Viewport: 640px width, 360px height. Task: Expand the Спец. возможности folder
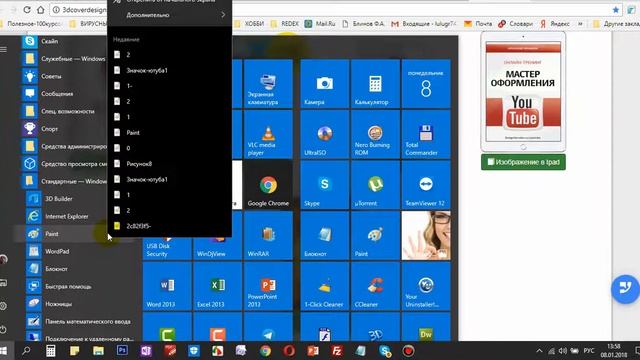pyautogui.click(x=65, y=111)
